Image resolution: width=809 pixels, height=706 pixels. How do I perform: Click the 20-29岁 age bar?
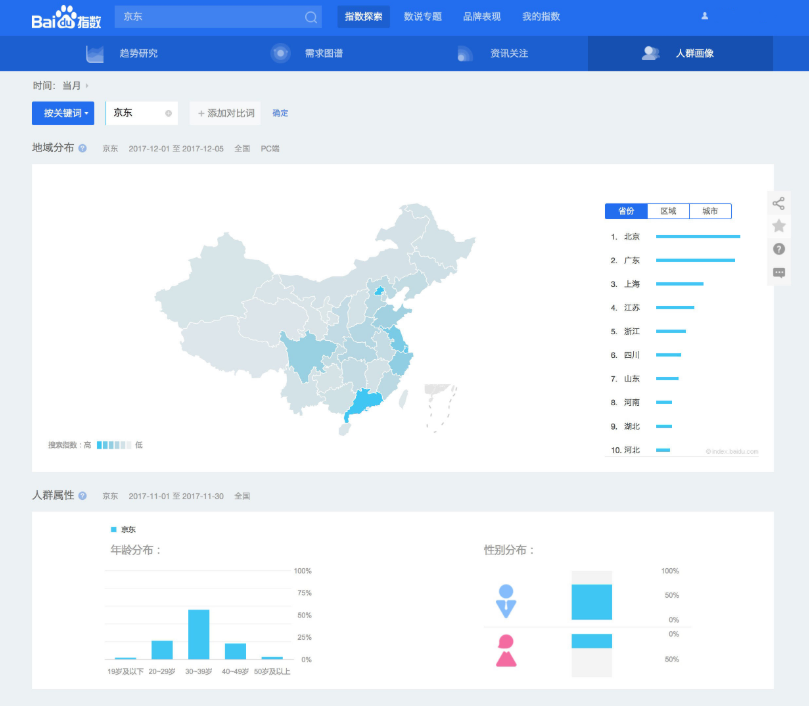tap(162, 650)
